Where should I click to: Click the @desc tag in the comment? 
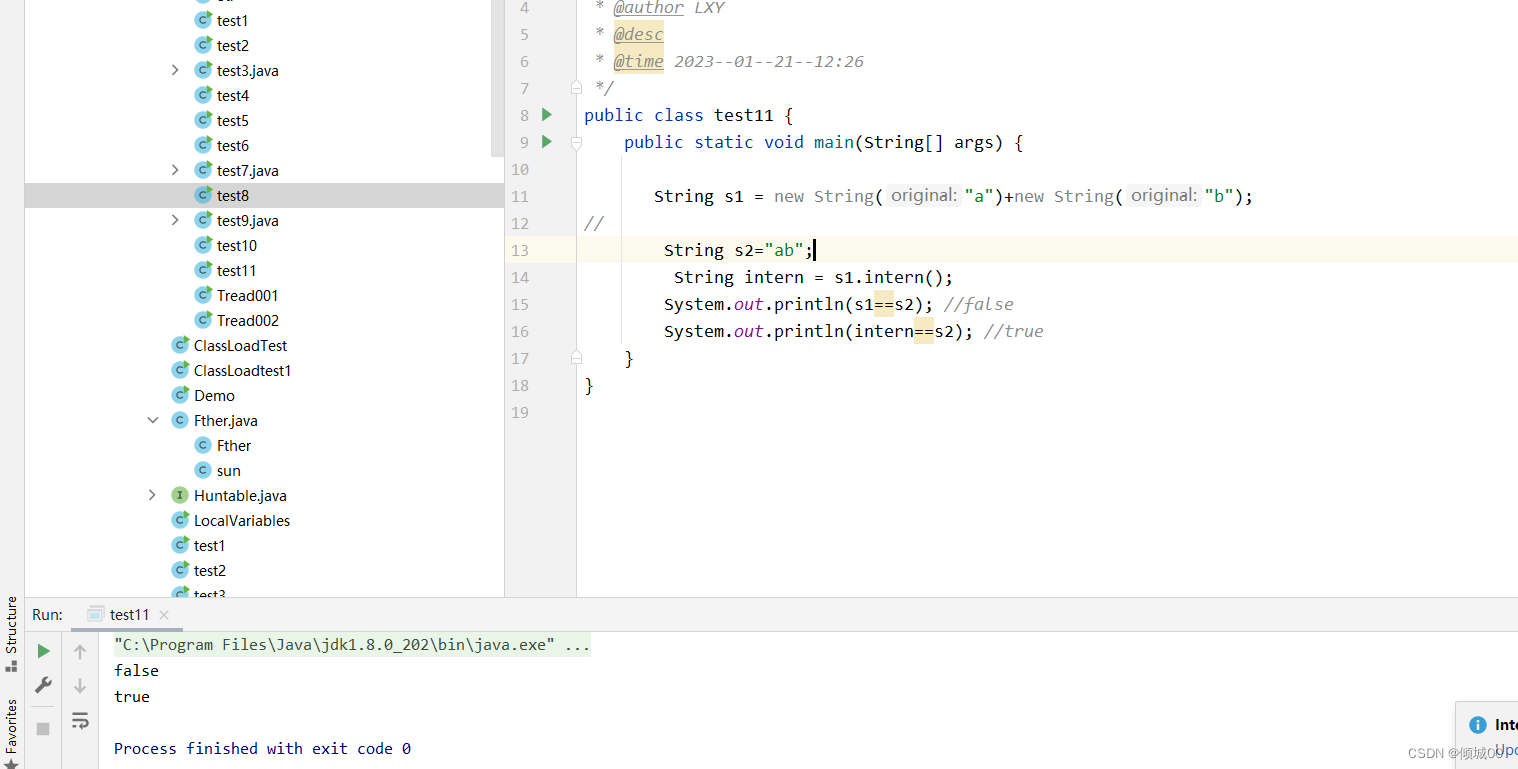tap(638, 34)
